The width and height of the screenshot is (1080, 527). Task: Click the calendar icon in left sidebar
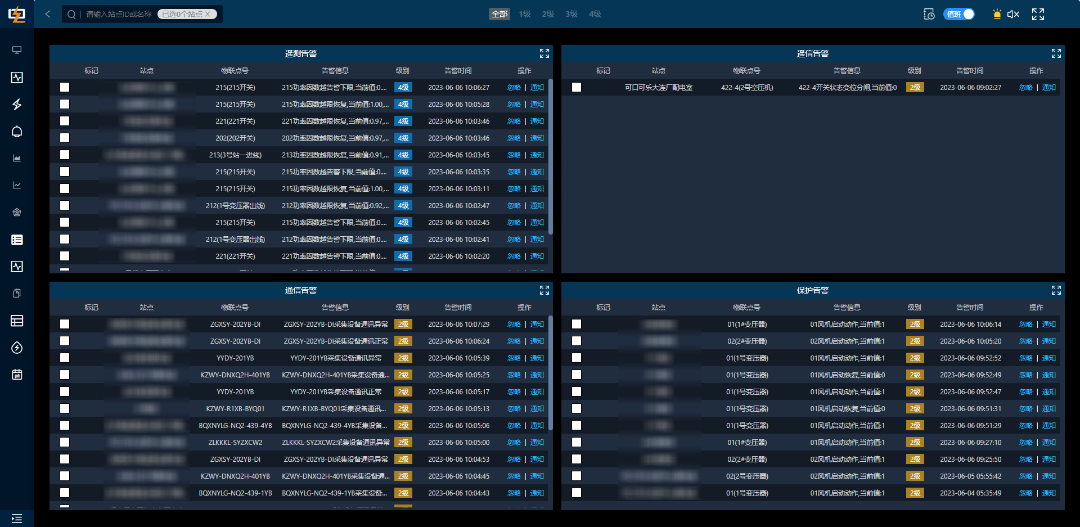point(17,375)
